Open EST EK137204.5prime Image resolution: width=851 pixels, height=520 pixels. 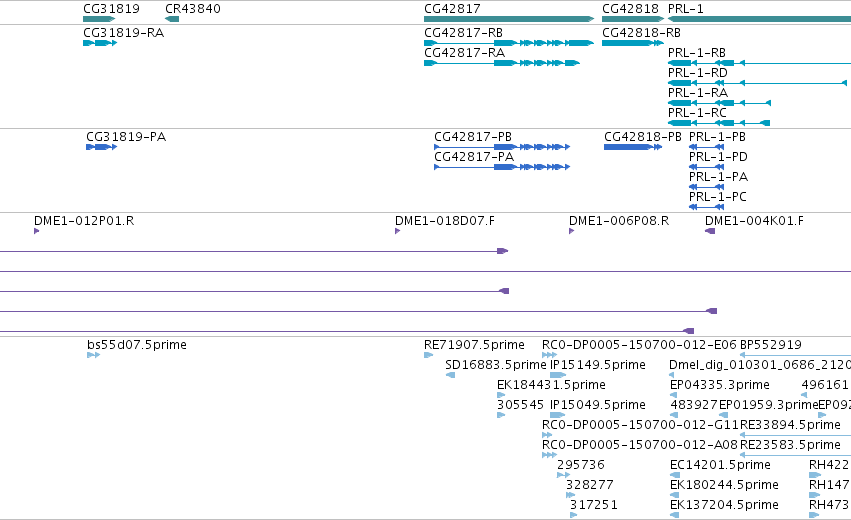click(x=675, y=516)
